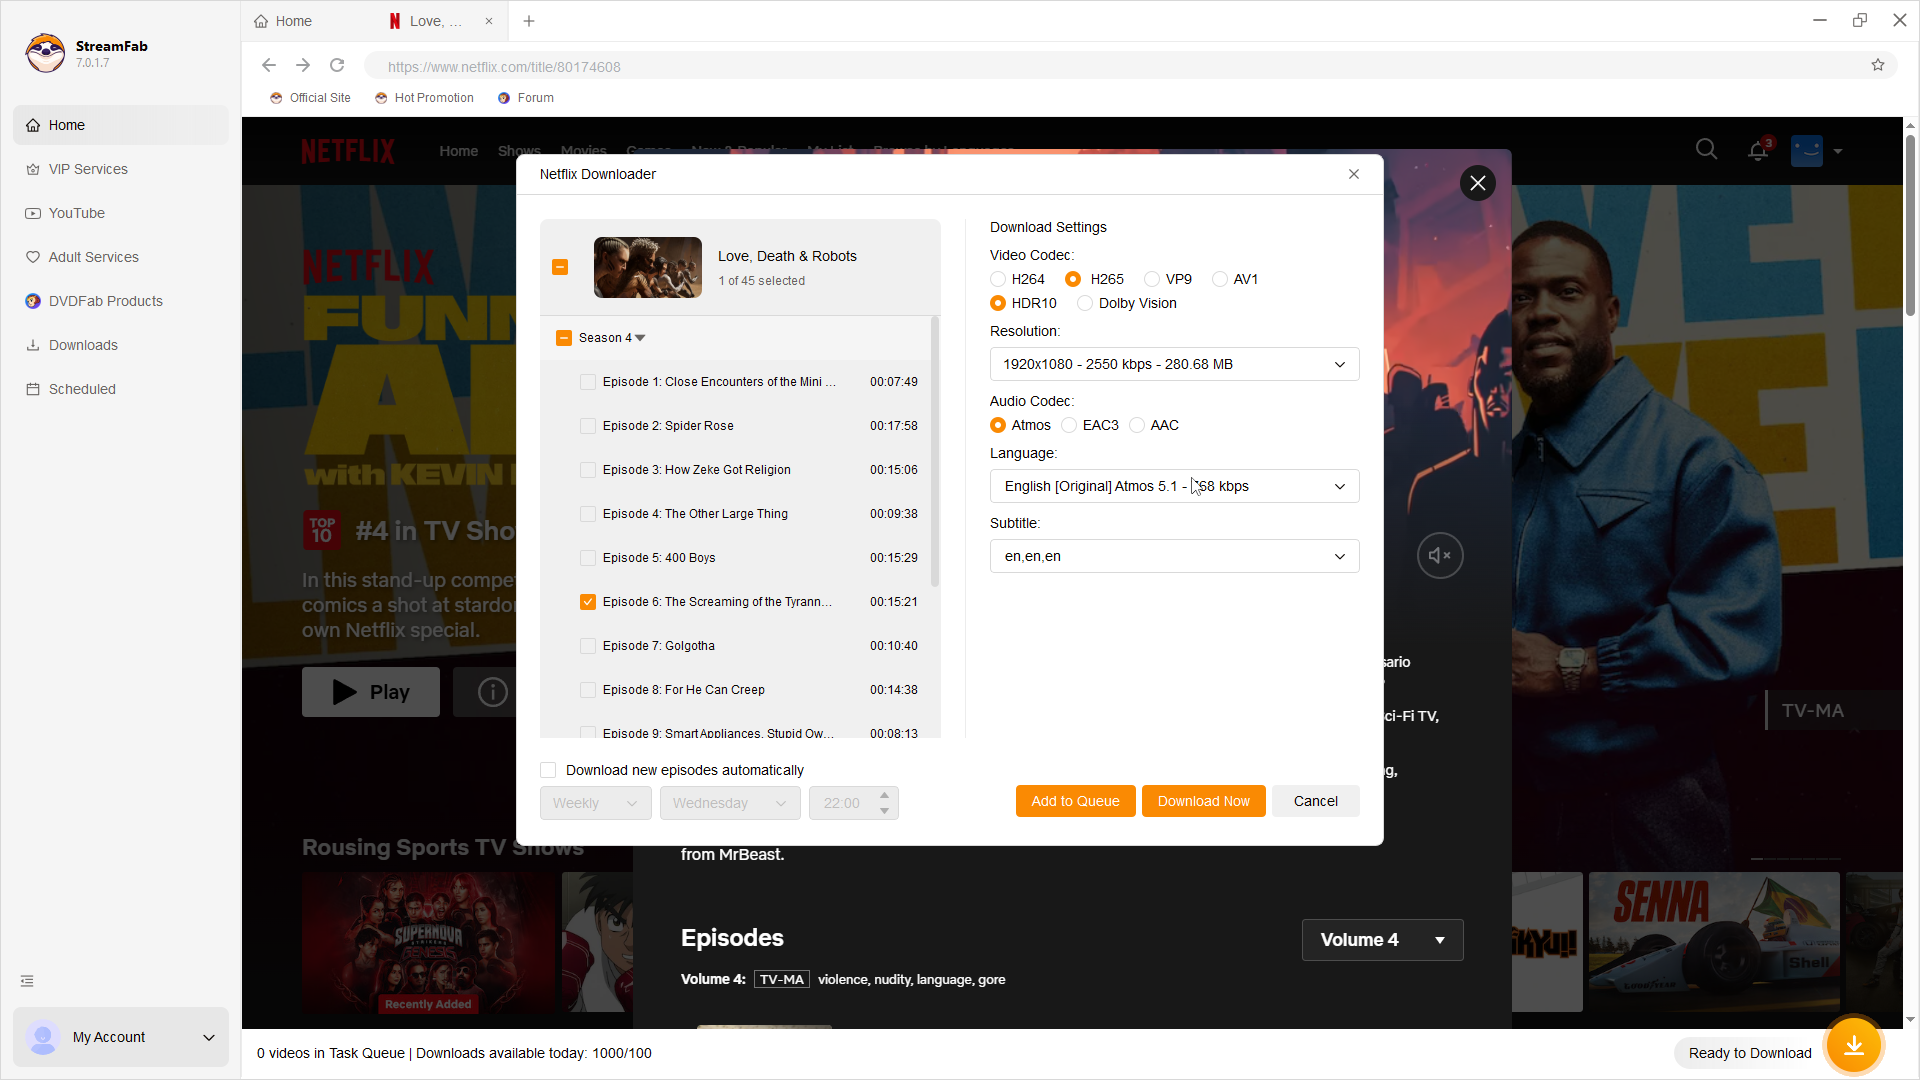The height and width of the screenshot is (1080, 1920).
Task: Select the Dolby Vision option
Action: tap(1085, 303)
